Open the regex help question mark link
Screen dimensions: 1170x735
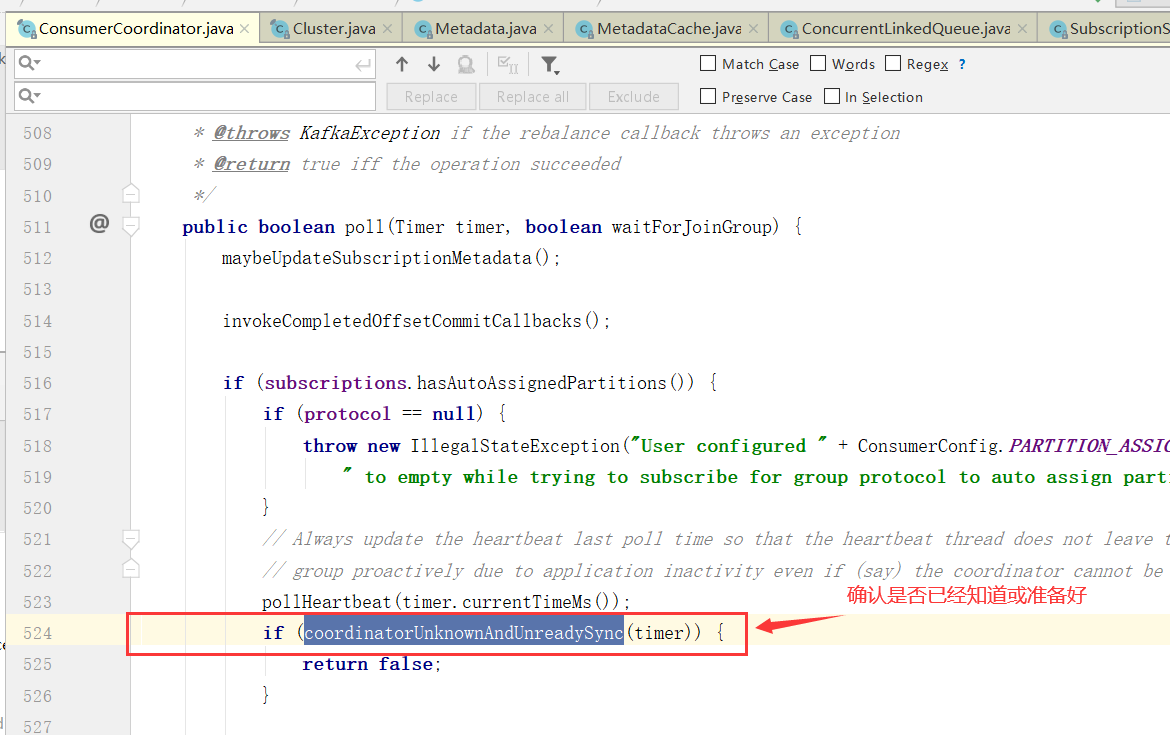pyautogui.click(x=962, y=64)
